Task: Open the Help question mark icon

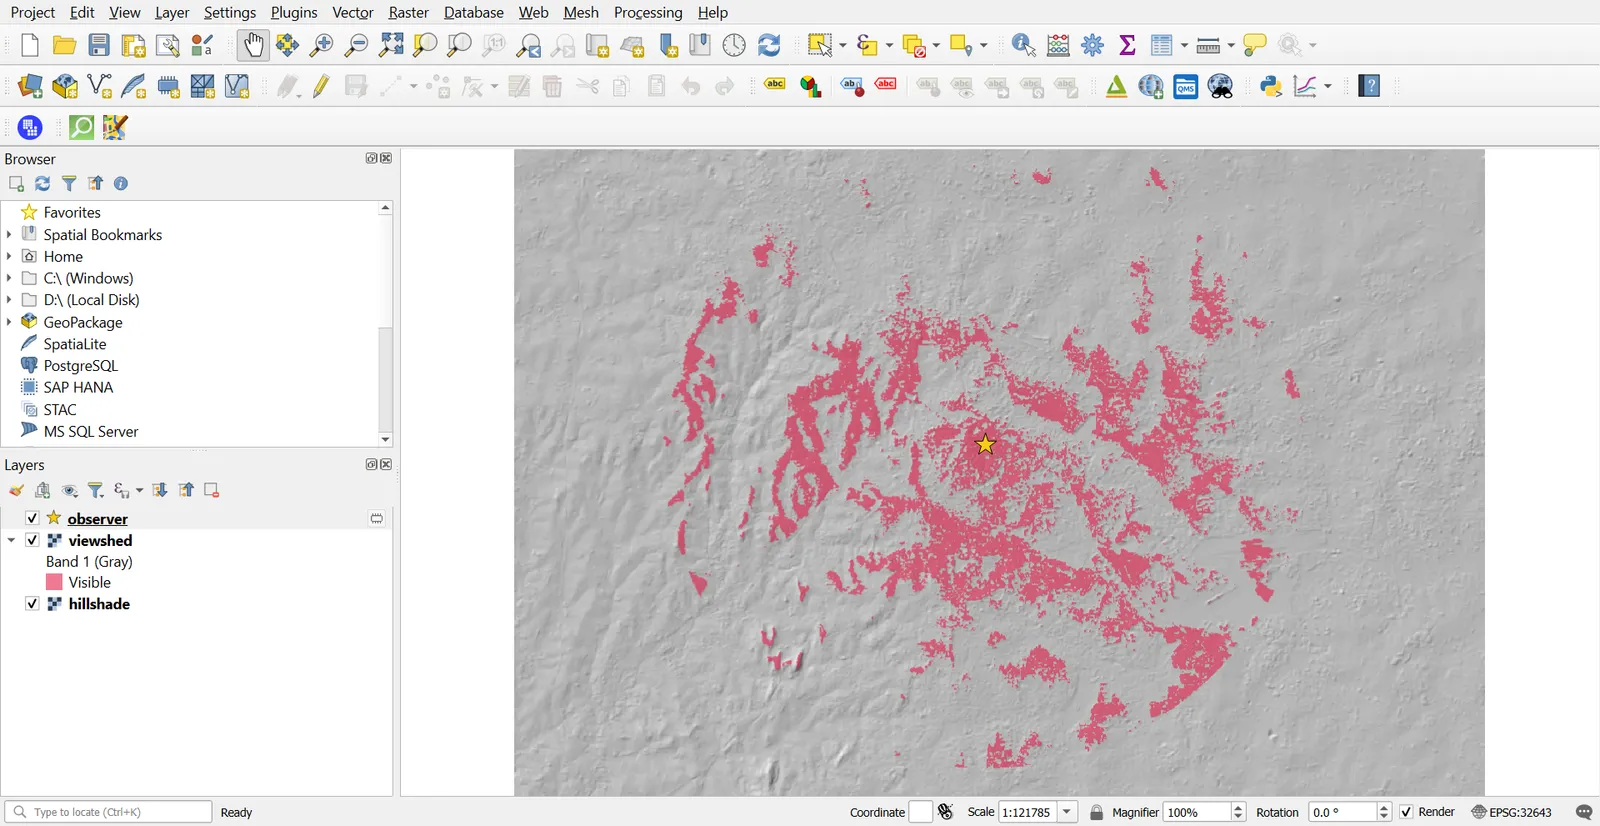Action: [x=1370, y=87]
